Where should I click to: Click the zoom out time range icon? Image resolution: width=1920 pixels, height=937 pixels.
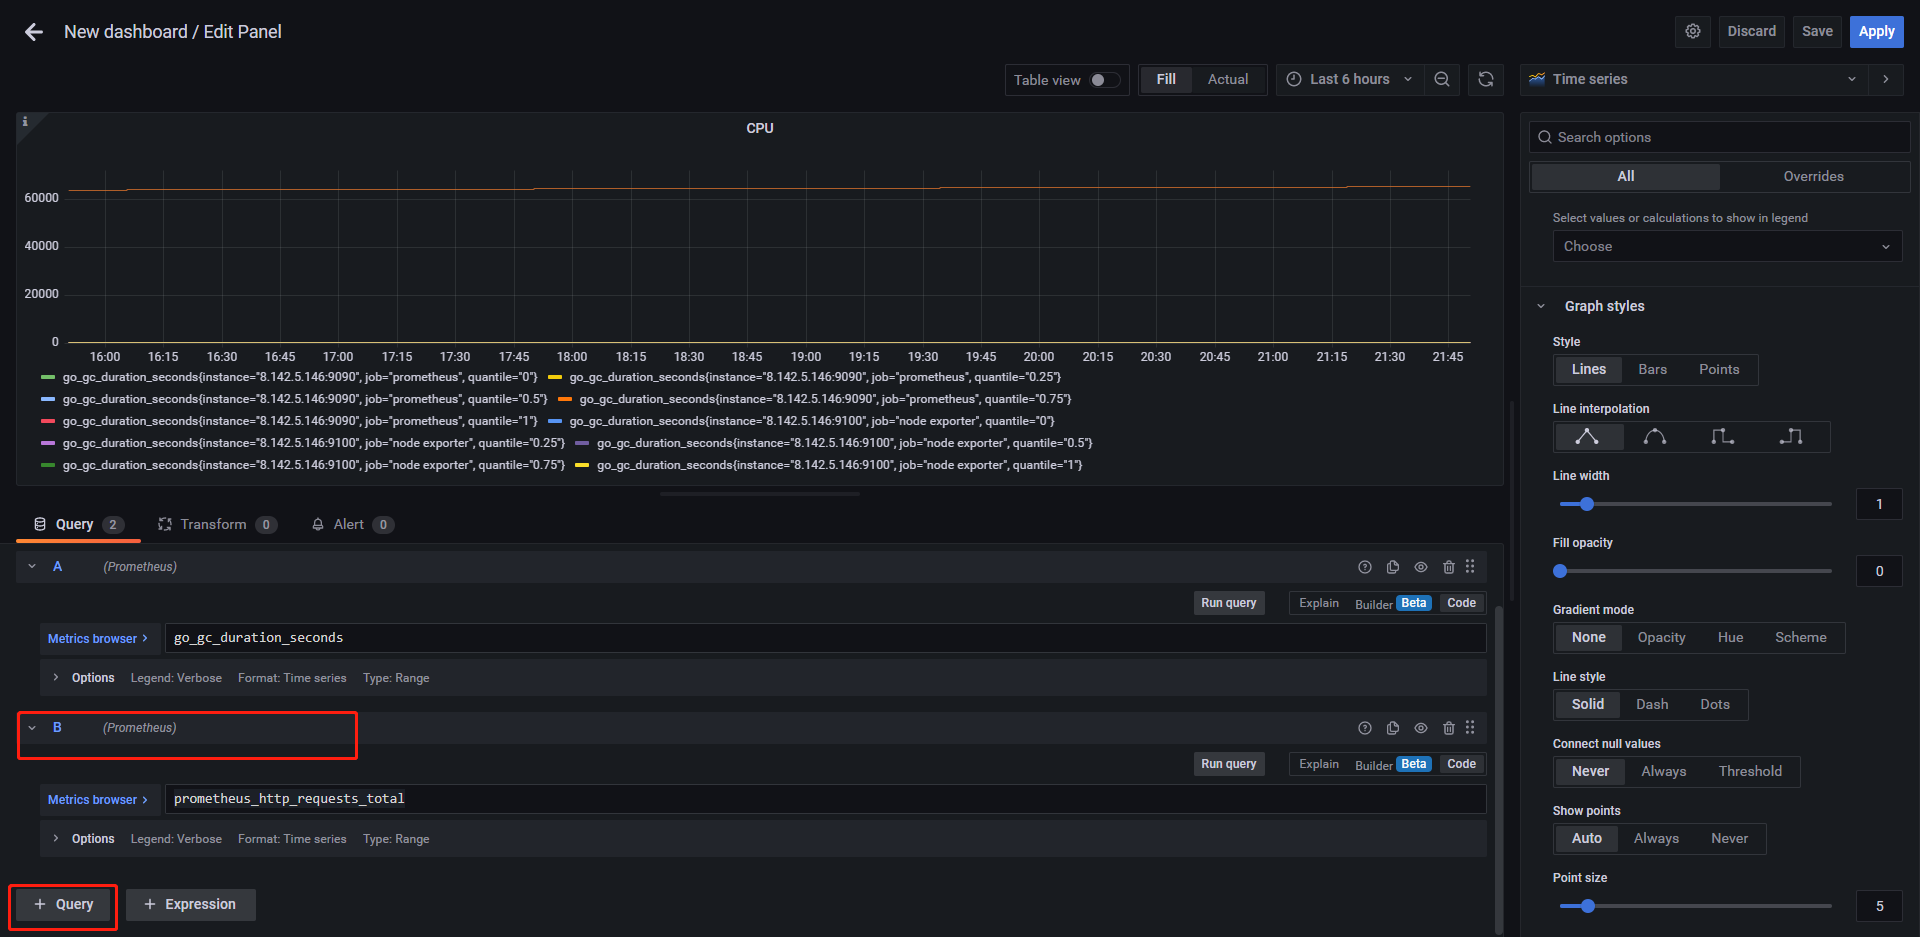point(1442,79)
